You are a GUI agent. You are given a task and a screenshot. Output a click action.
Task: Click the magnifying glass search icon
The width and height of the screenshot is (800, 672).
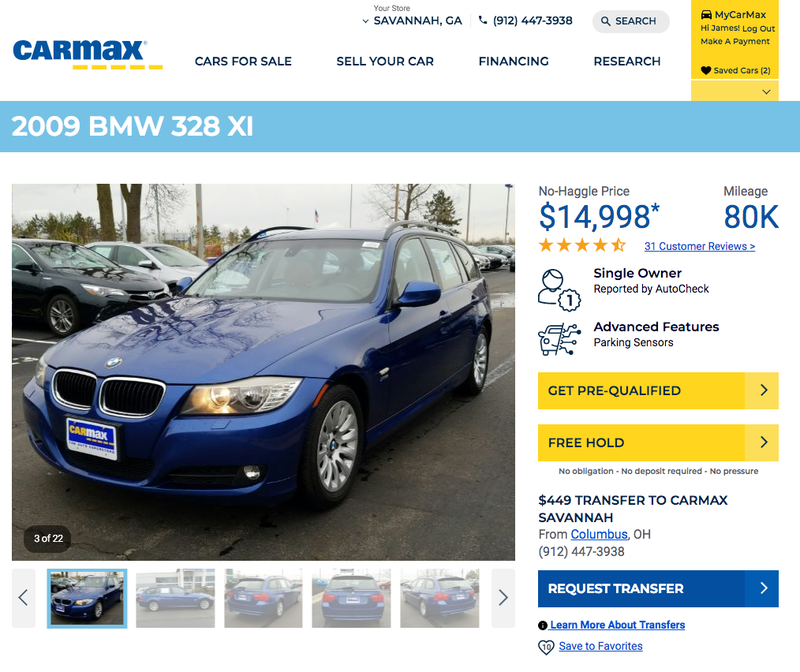pos(605,21)
